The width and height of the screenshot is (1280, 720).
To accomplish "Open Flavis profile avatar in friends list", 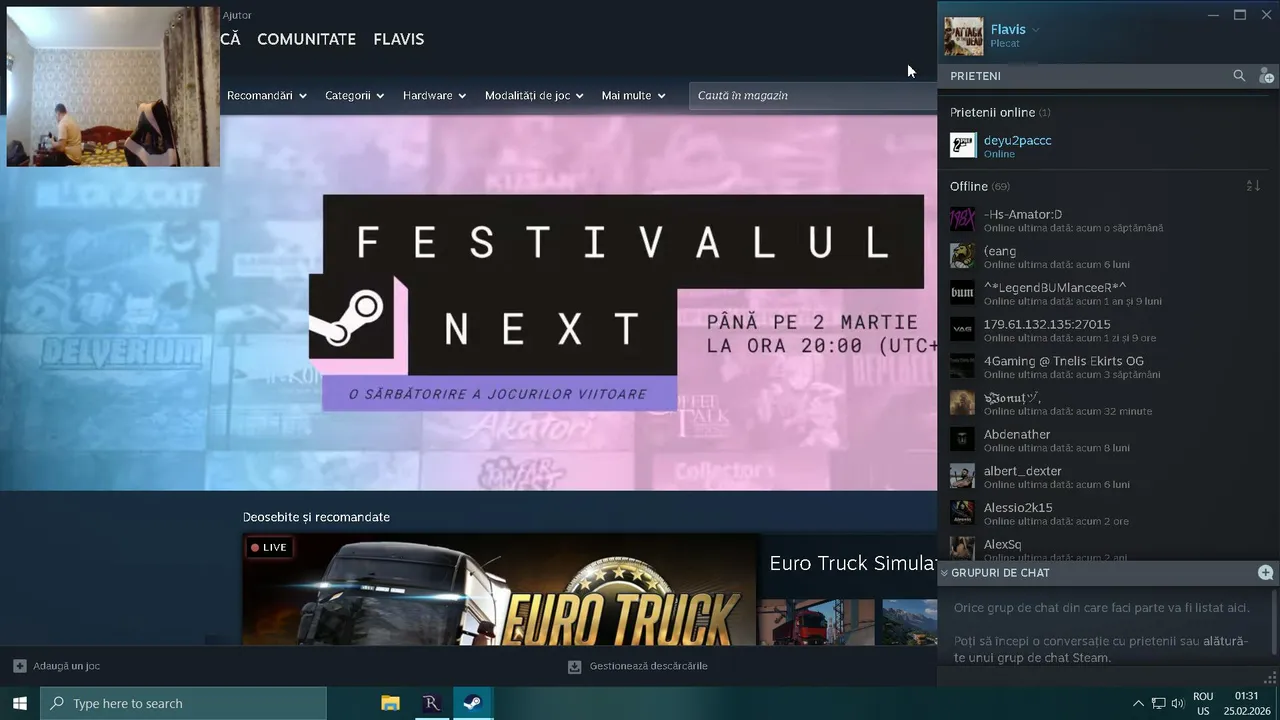I will click(x=964, y=37).
